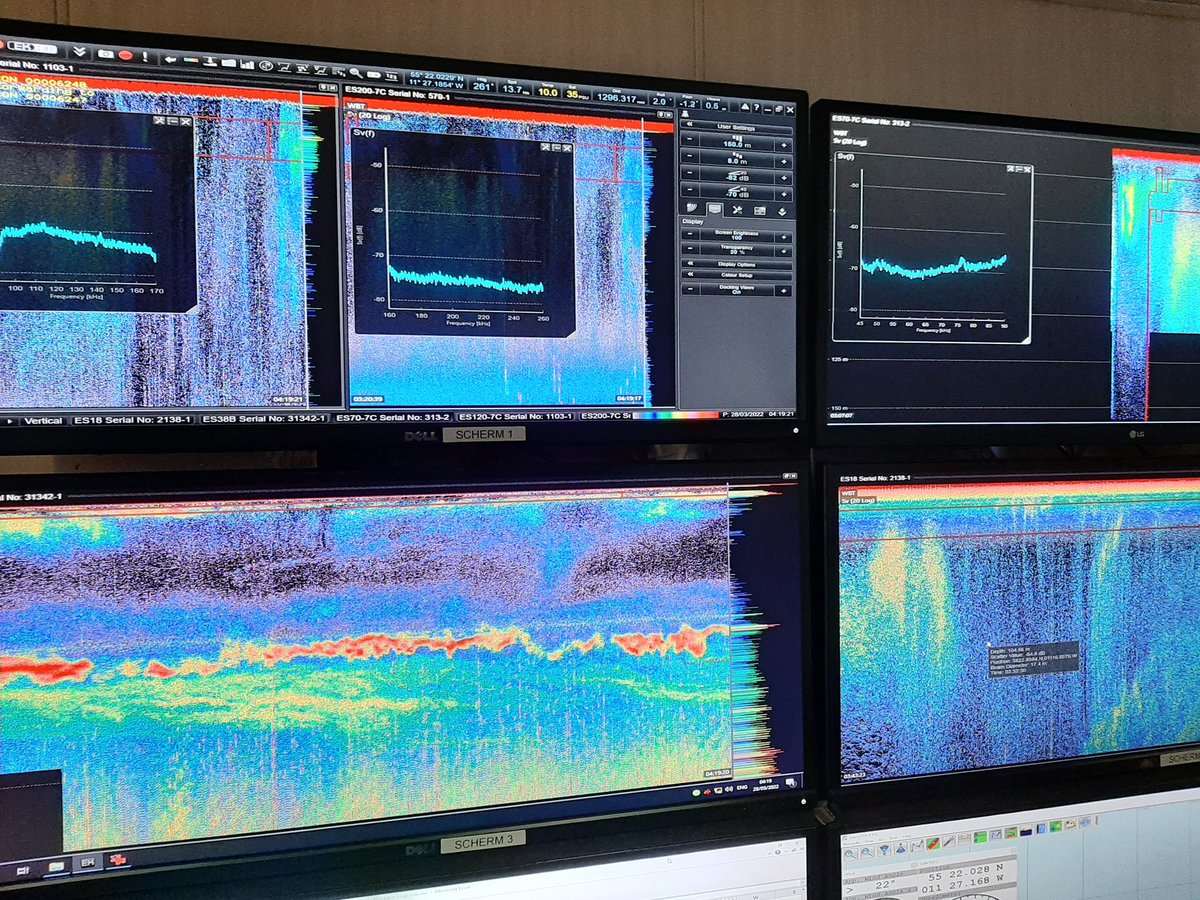Open Colour Setup
This screenshot has height=900, width=1200.
click(736, 275)
